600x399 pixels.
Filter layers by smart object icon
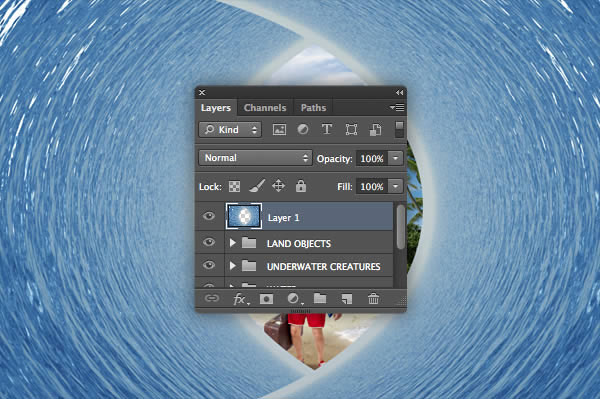click(x=375, y=130)
